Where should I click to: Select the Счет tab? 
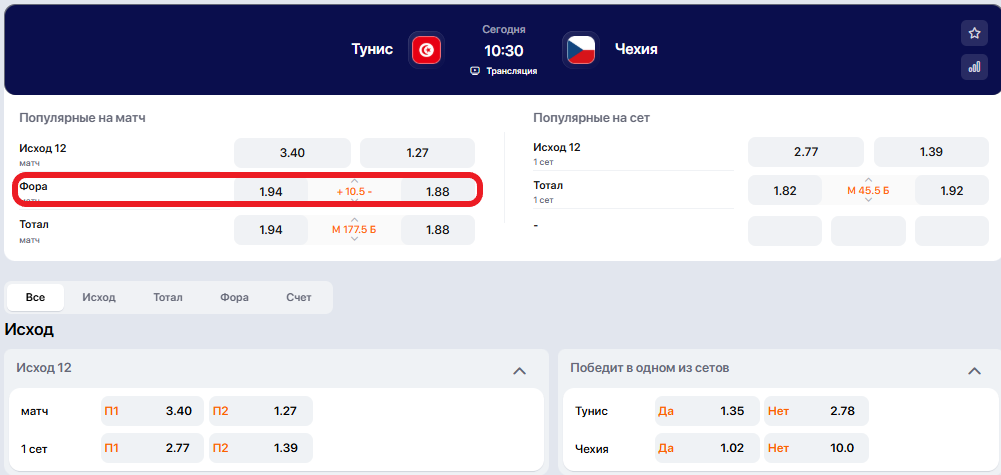click(x=298, y=297)
